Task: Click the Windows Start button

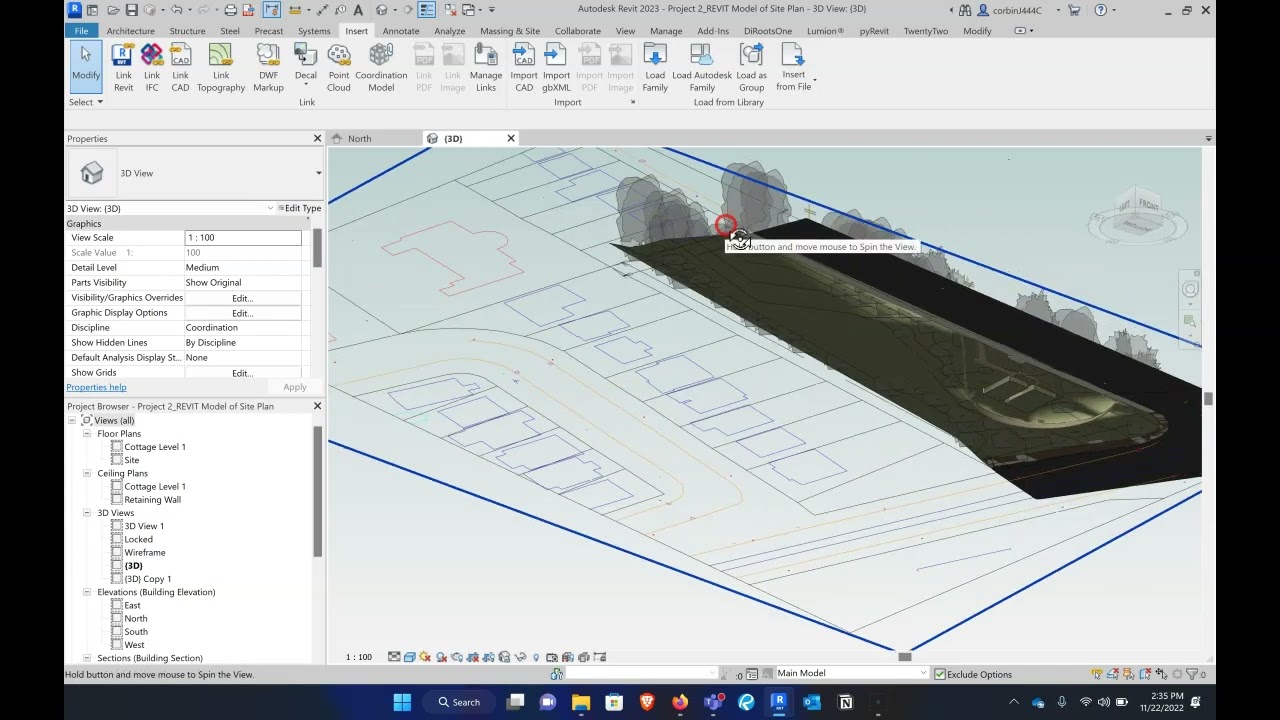Action: [402, 702]
